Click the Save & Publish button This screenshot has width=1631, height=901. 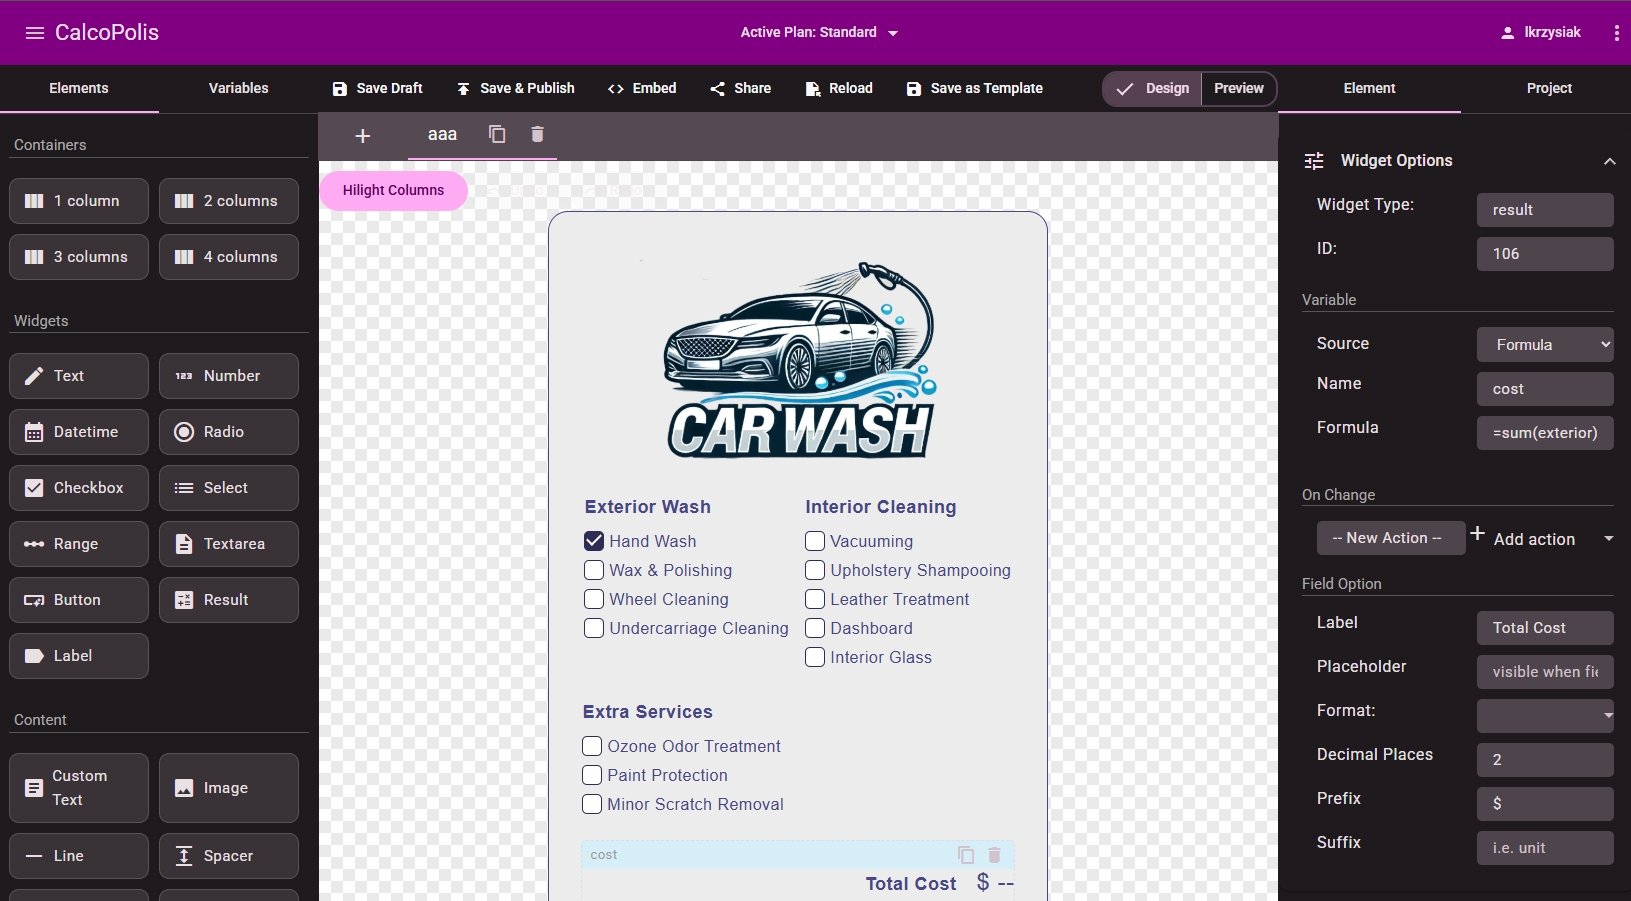click(x=516, y=88)
